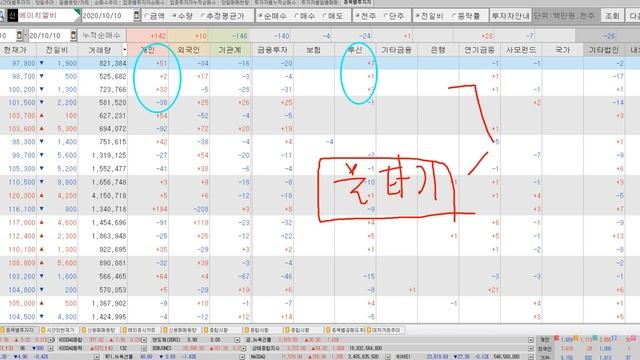Click the 누적순매수 button
This screenshot has width=640, height=360.
[x=102, y=36]
